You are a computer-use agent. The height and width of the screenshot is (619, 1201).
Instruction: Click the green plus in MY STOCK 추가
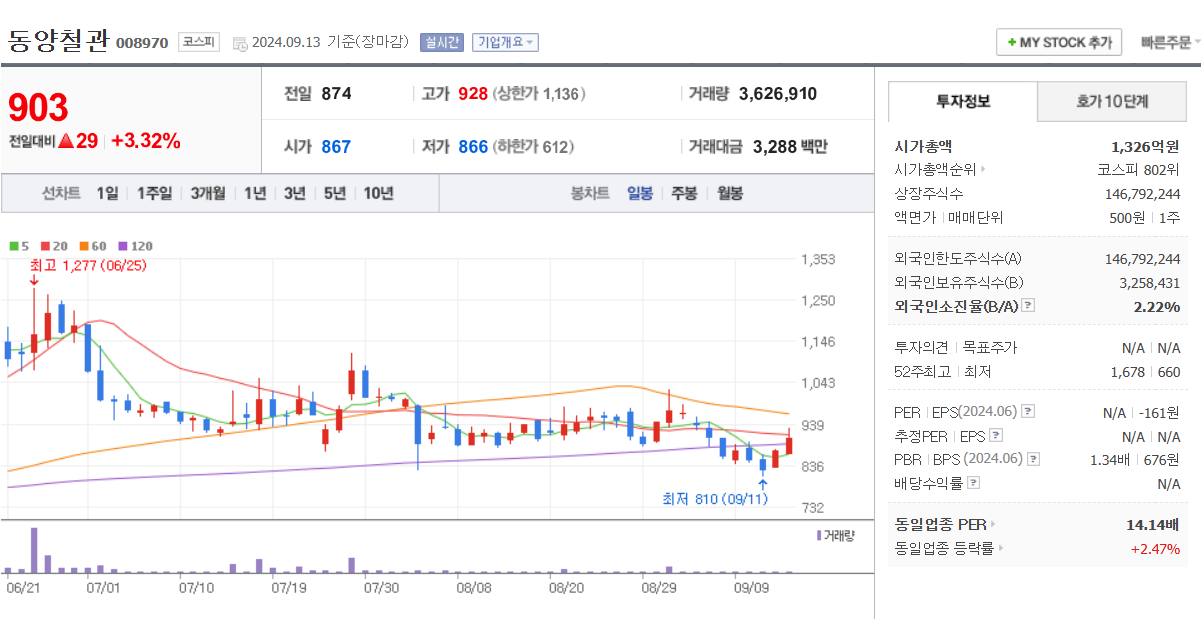click(x=1012, y=43)
